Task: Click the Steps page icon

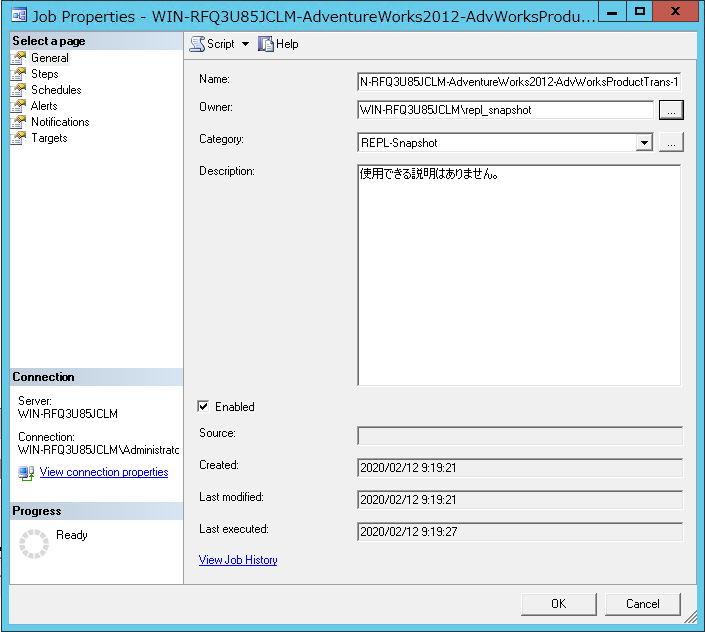Action: point(18,74)
